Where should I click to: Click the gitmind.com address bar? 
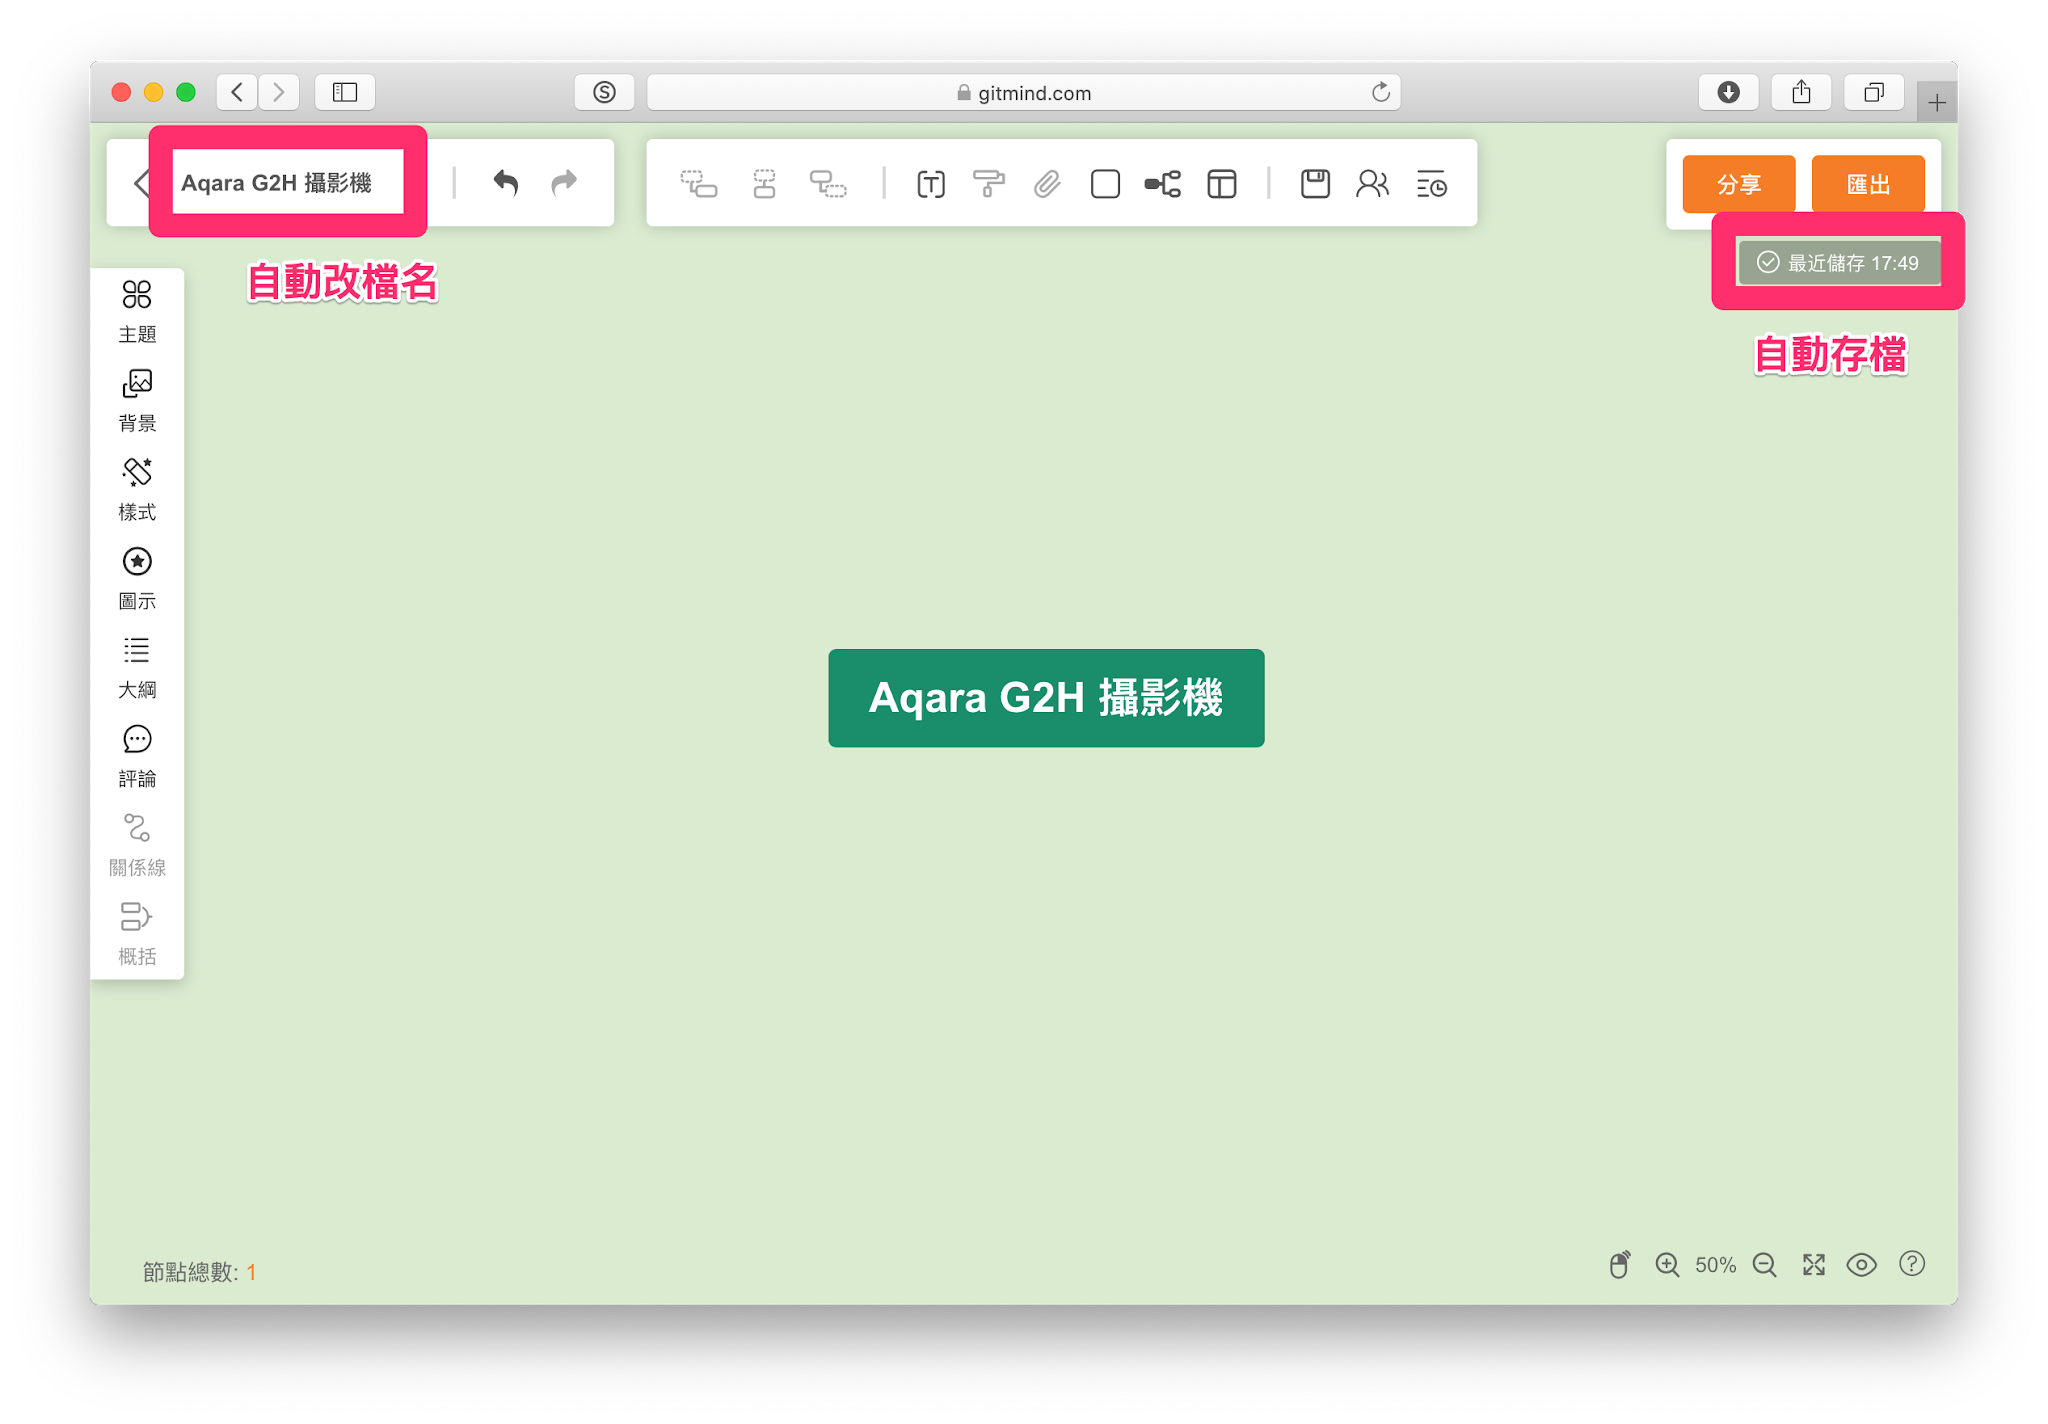pyautogui.click(x=1024, y=93)
